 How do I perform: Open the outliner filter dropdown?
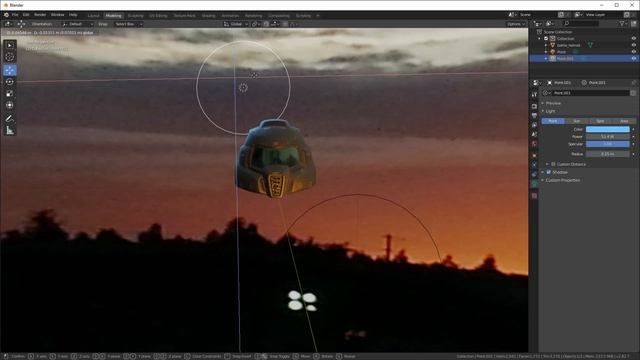[623, 24]
